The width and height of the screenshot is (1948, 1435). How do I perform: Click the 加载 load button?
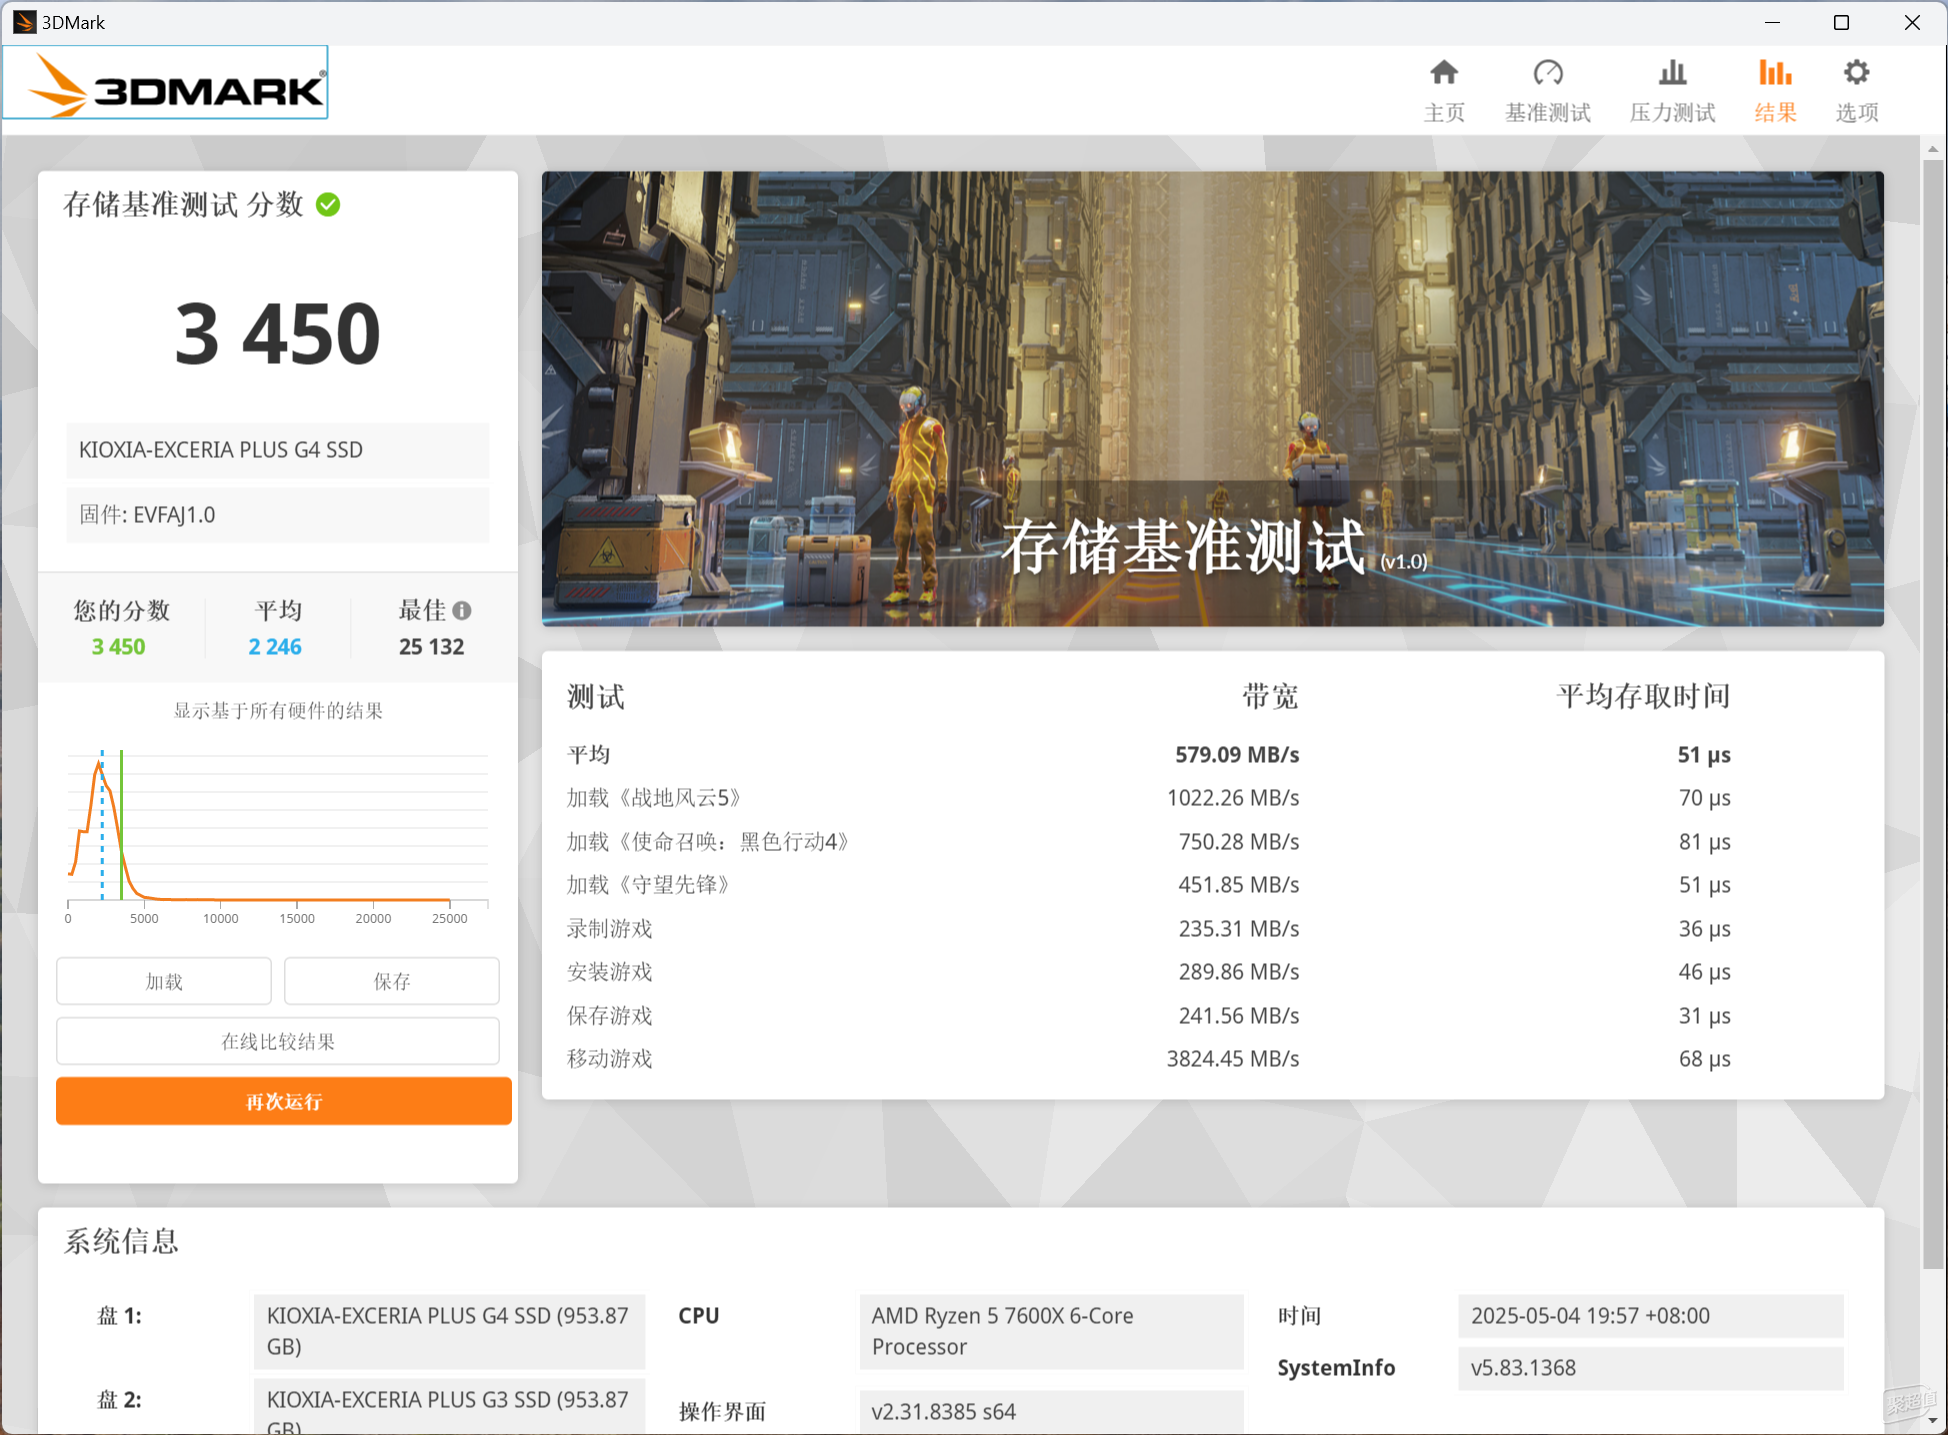(x=164, y=981)
